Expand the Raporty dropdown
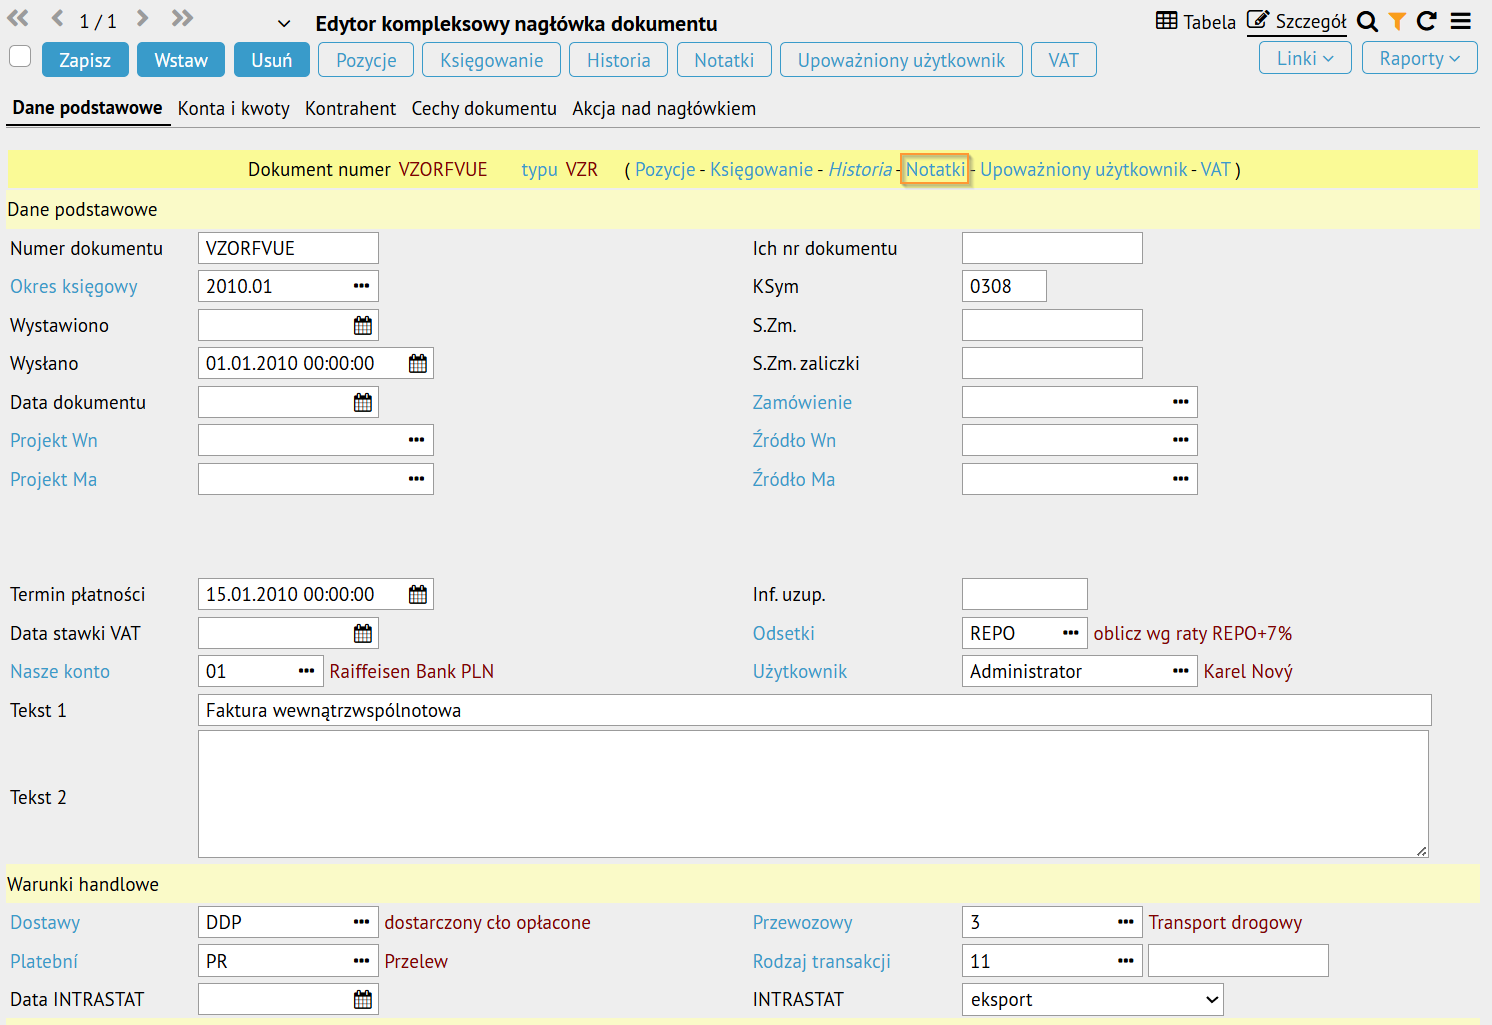 point(1419,59)
